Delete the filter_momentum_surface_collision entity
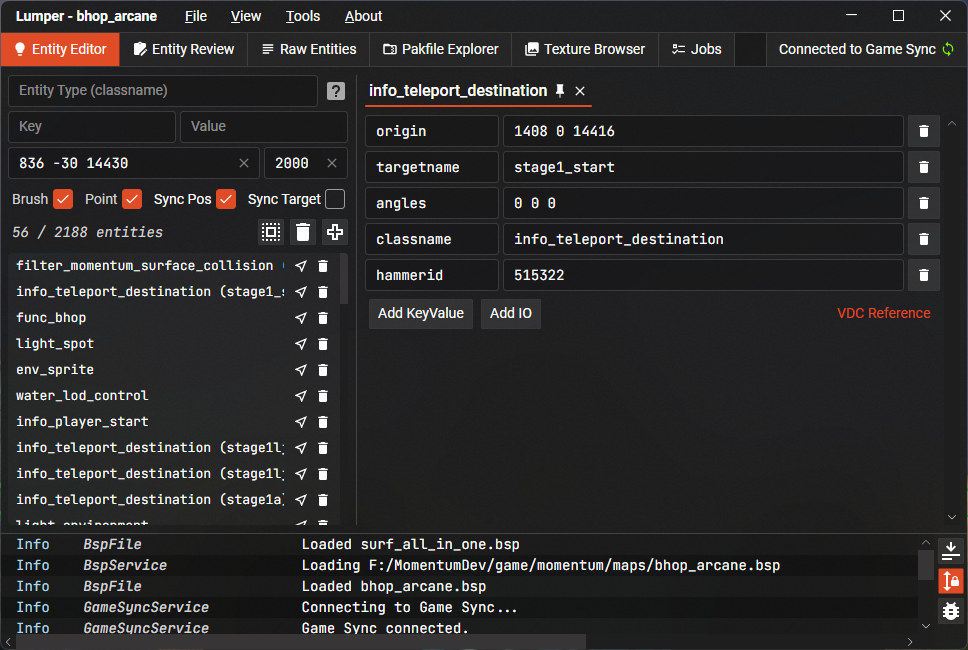 point(323,266)
